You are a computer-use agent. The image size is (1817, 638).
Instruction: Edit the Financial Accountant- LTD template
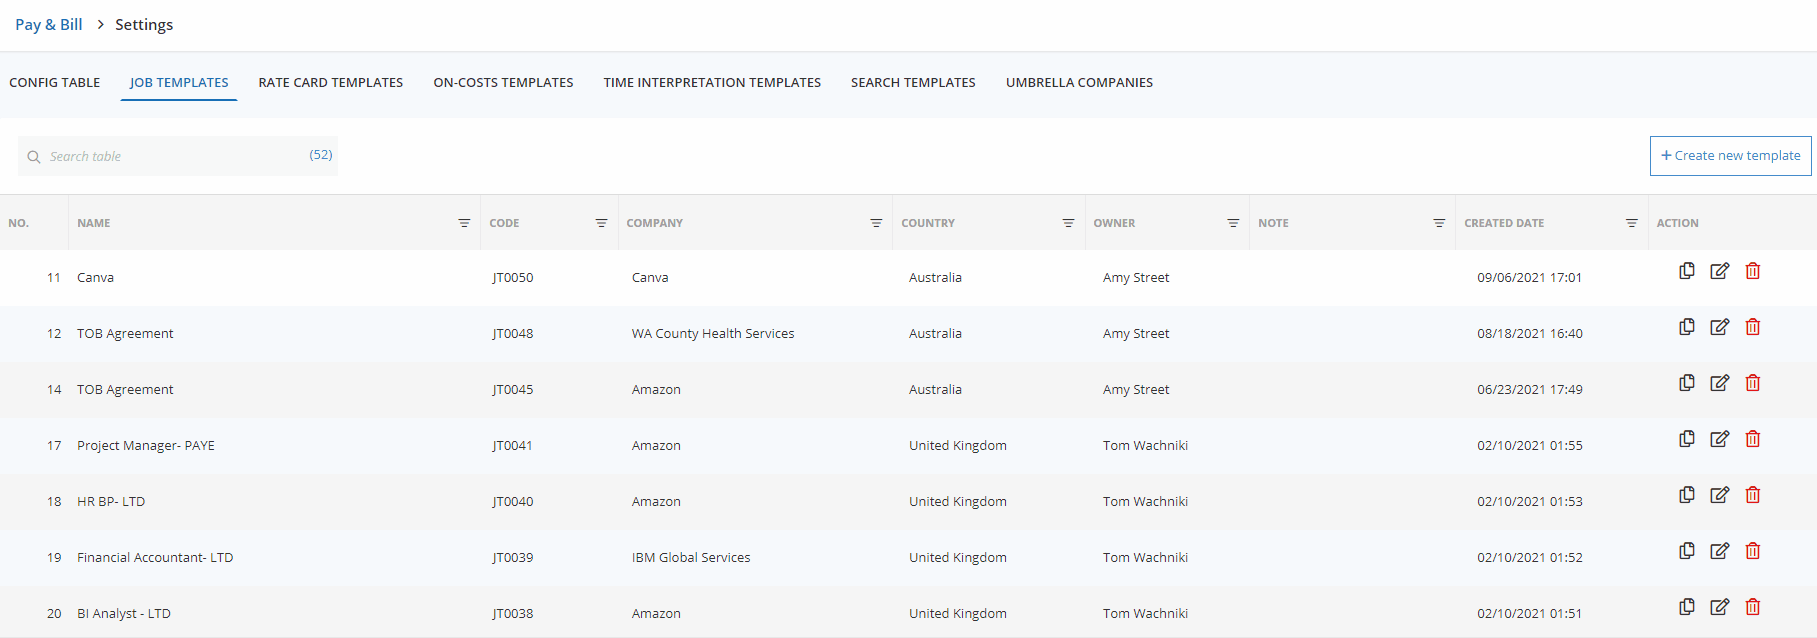1719,551
